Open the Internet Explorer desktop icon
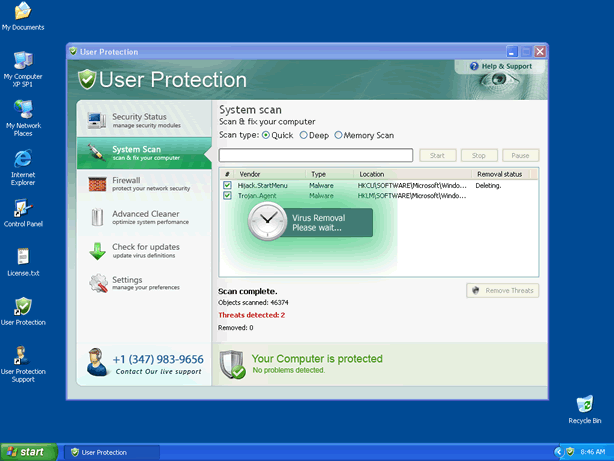This screenshot has width=614, height=461. (22, 165)
